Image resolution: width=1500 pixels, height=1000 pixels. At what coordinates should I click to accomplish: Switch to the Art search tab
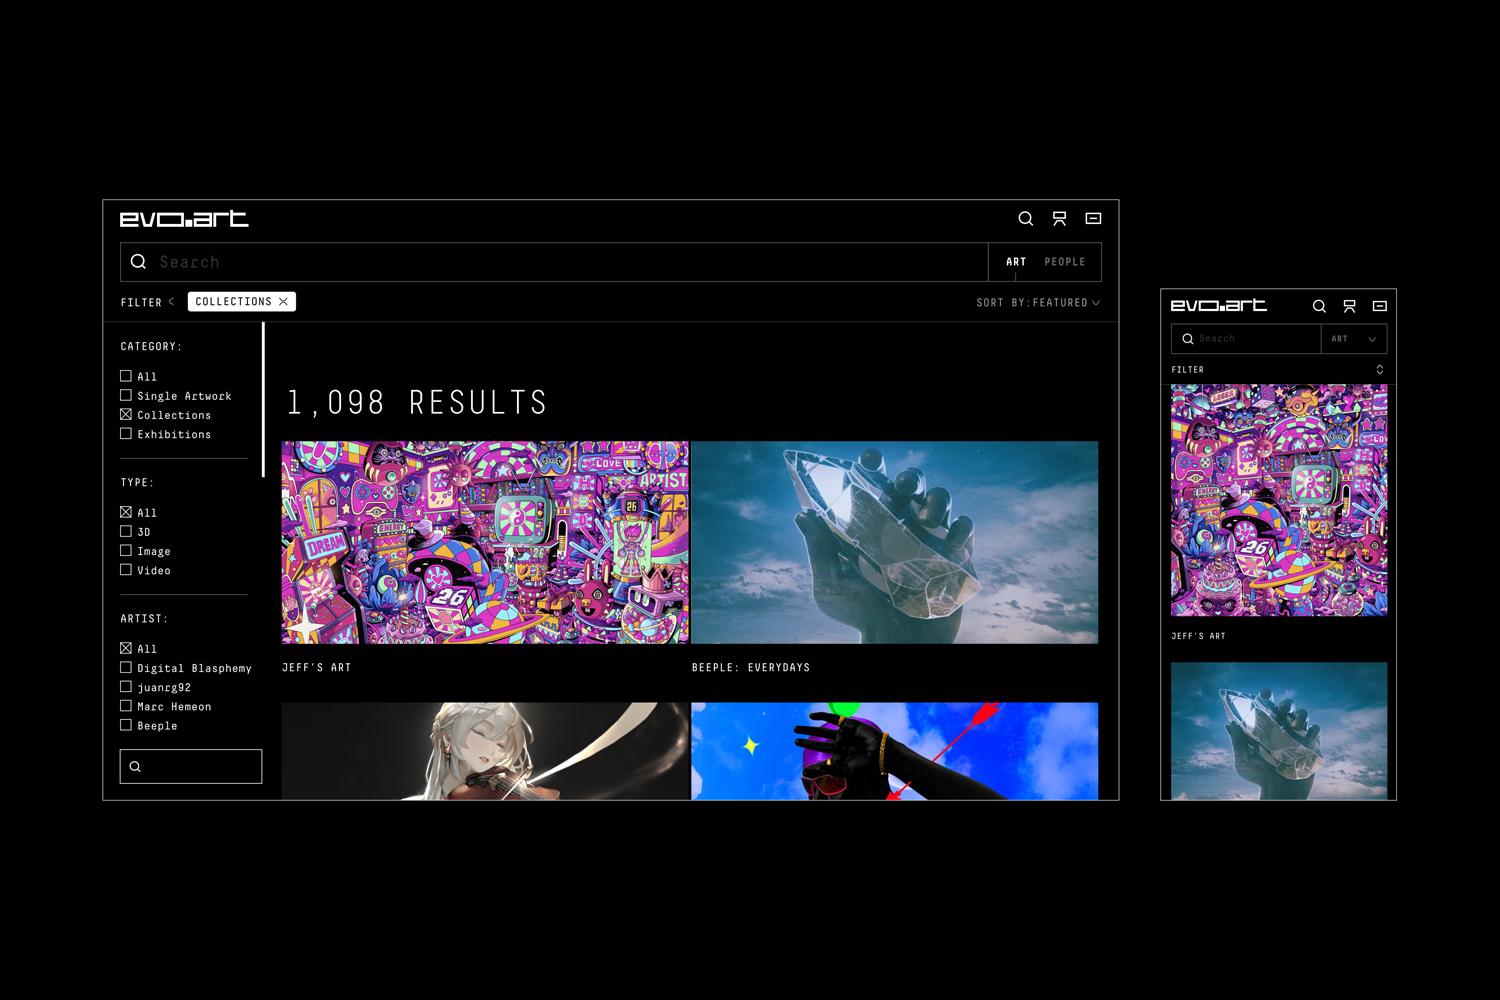click(x=1016, y=262)
